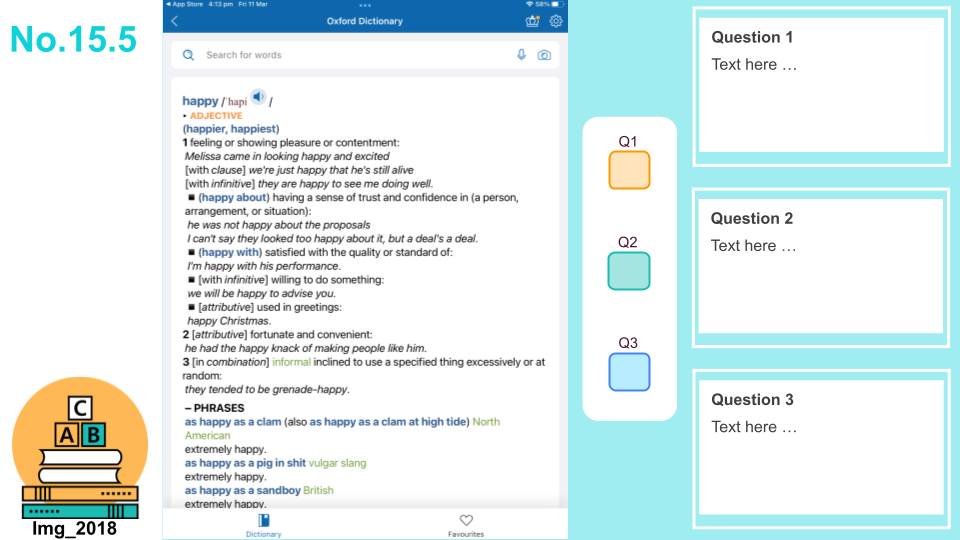This screenshot has width=960, height=540.
Task: Click the ADJECTIVE label
Action: pos(216,116)
